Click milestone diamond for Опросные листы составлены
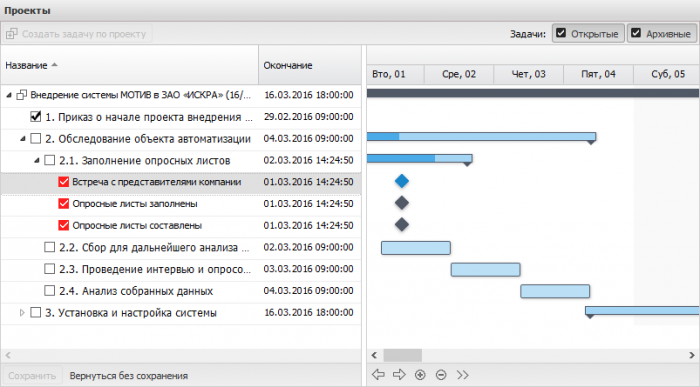 click(402, 225)
